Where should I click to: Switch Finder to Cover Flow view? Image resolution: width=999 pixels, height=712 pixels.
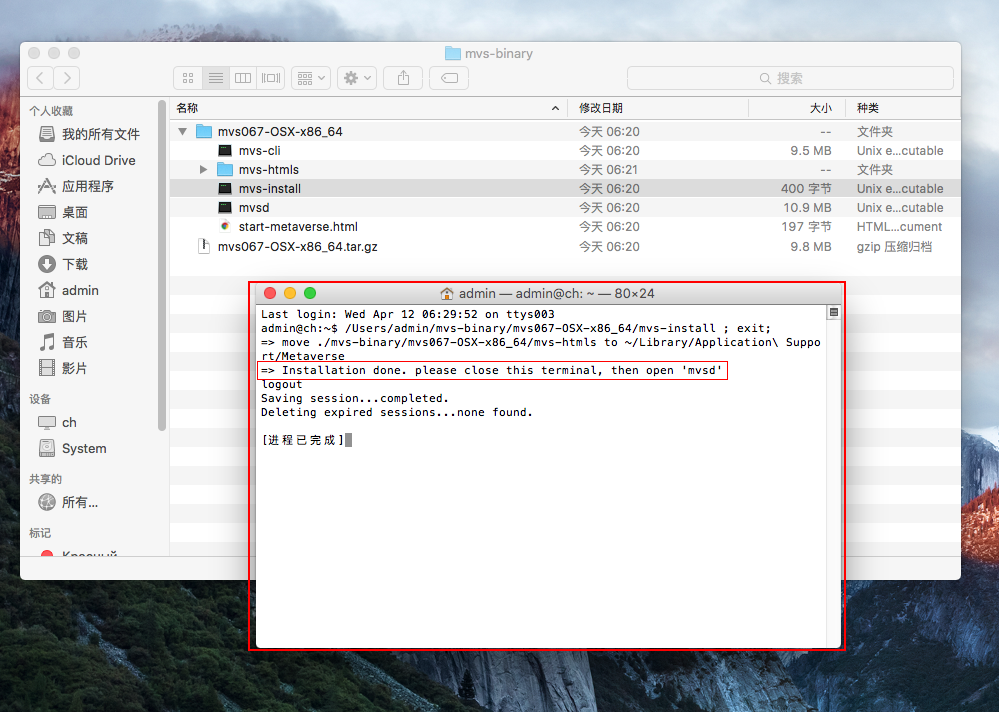[271, 78]
